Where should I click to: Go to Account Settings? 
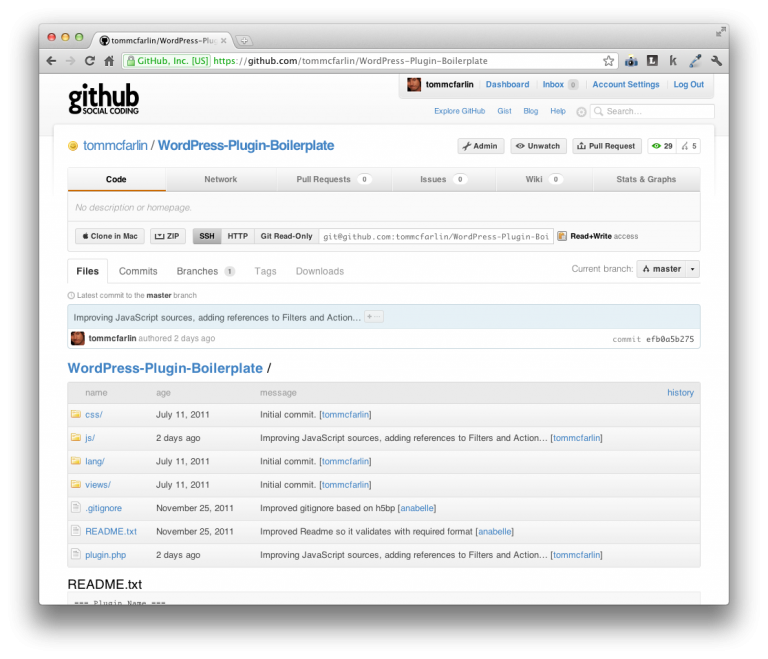pos(626,84)
